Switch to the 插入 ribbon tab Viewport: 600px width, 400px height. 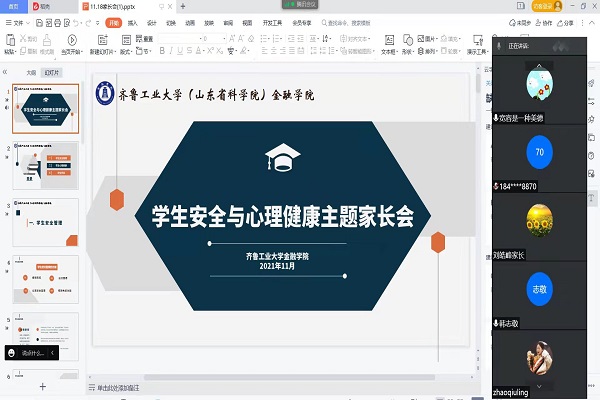(x=132, y=23)
